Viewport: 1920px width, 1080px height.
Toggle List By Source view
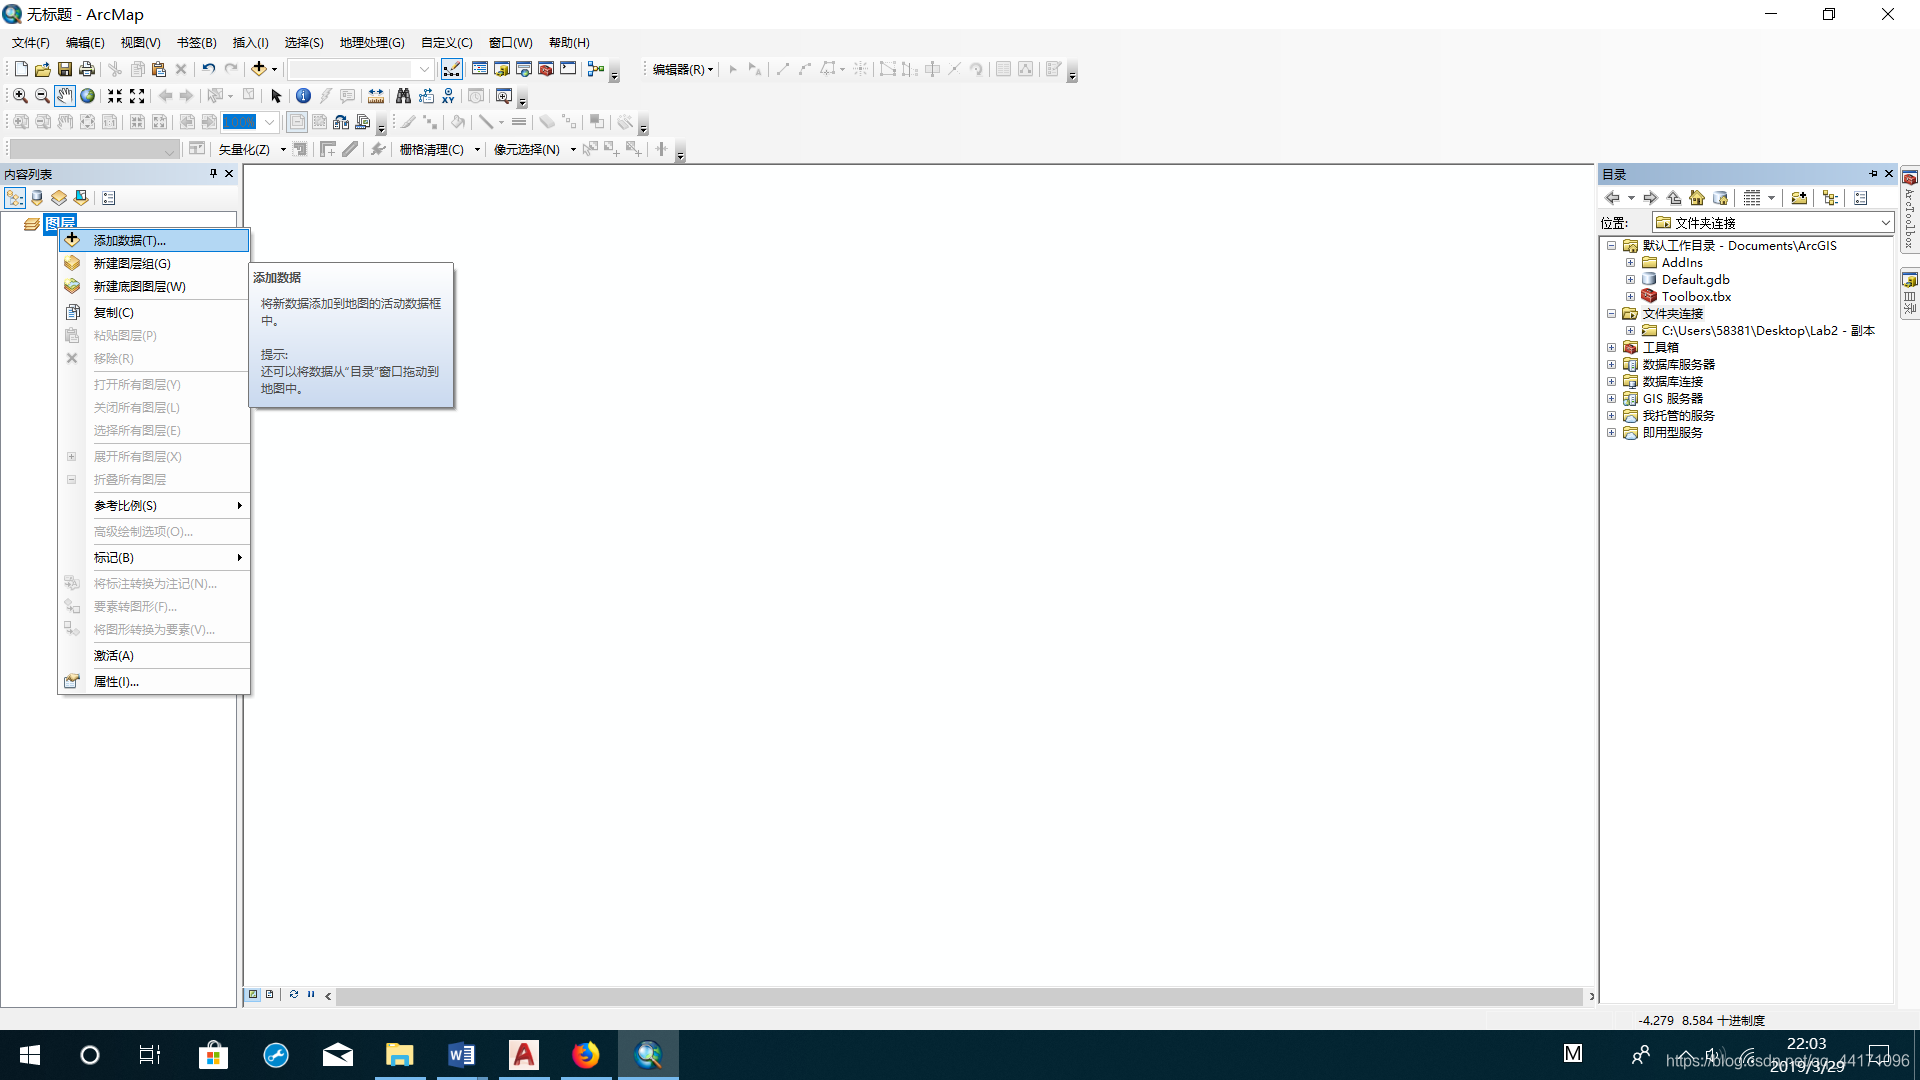tap(37, 198)
